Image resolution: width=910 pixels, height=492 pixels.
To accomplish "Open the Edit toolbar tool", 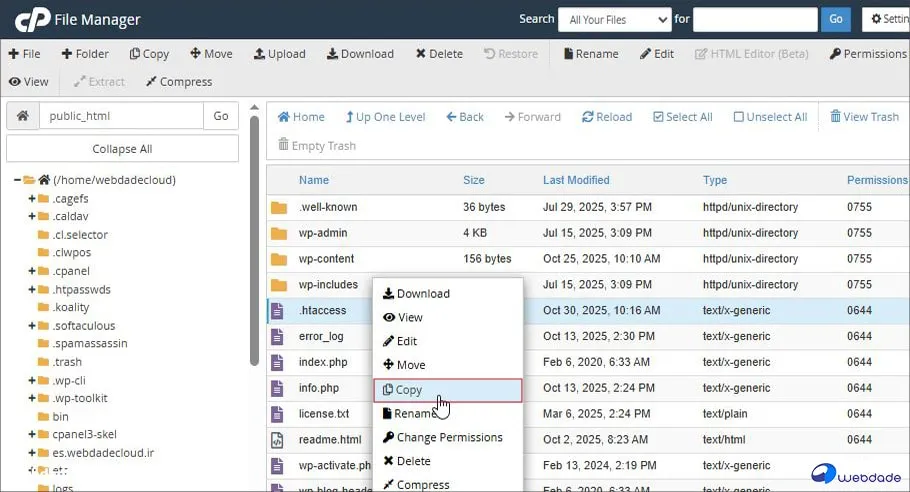I will (656, 54).
